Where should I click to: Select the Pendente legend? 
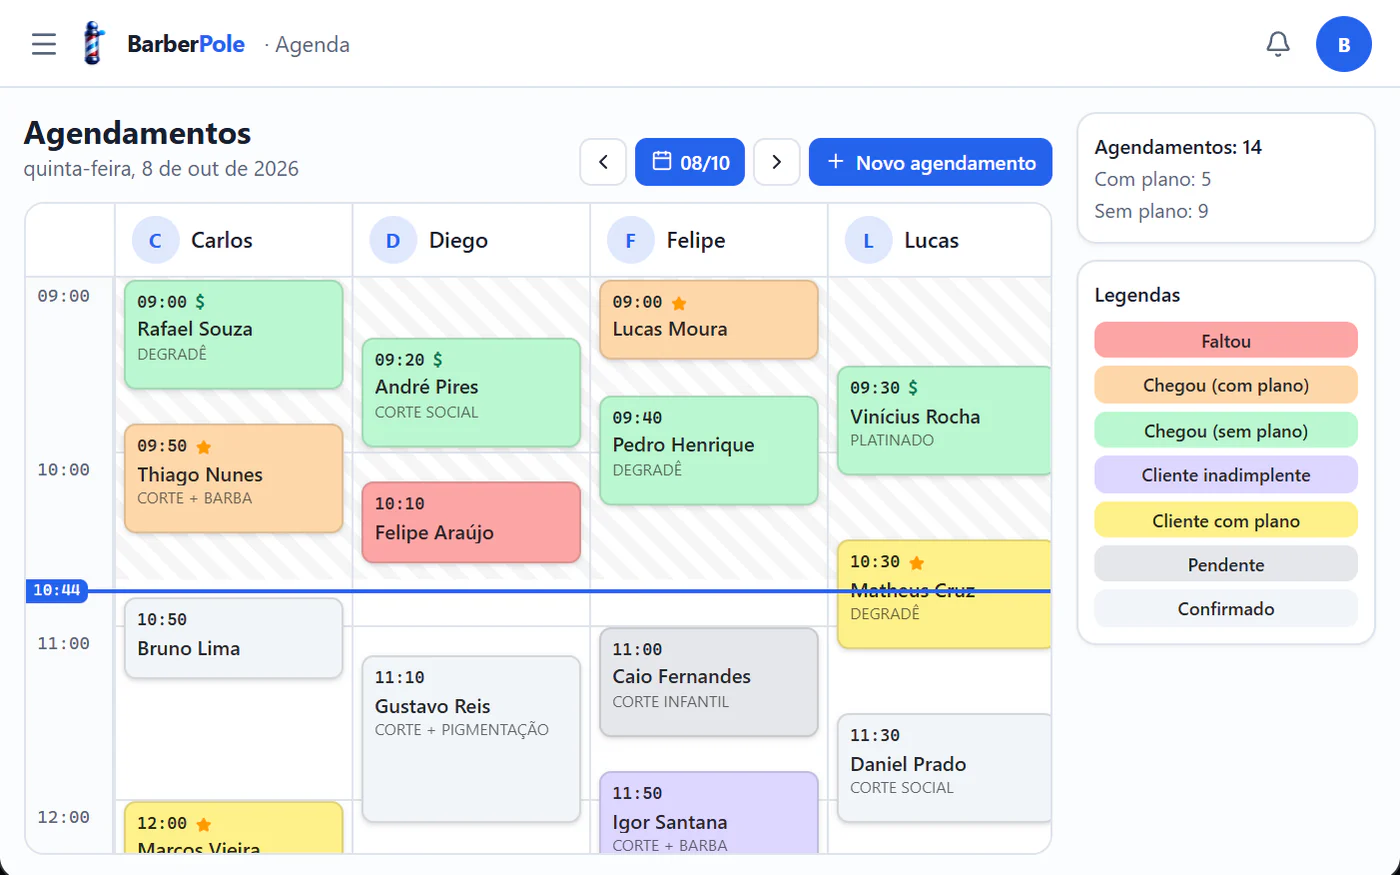(x=1226, y=565)
